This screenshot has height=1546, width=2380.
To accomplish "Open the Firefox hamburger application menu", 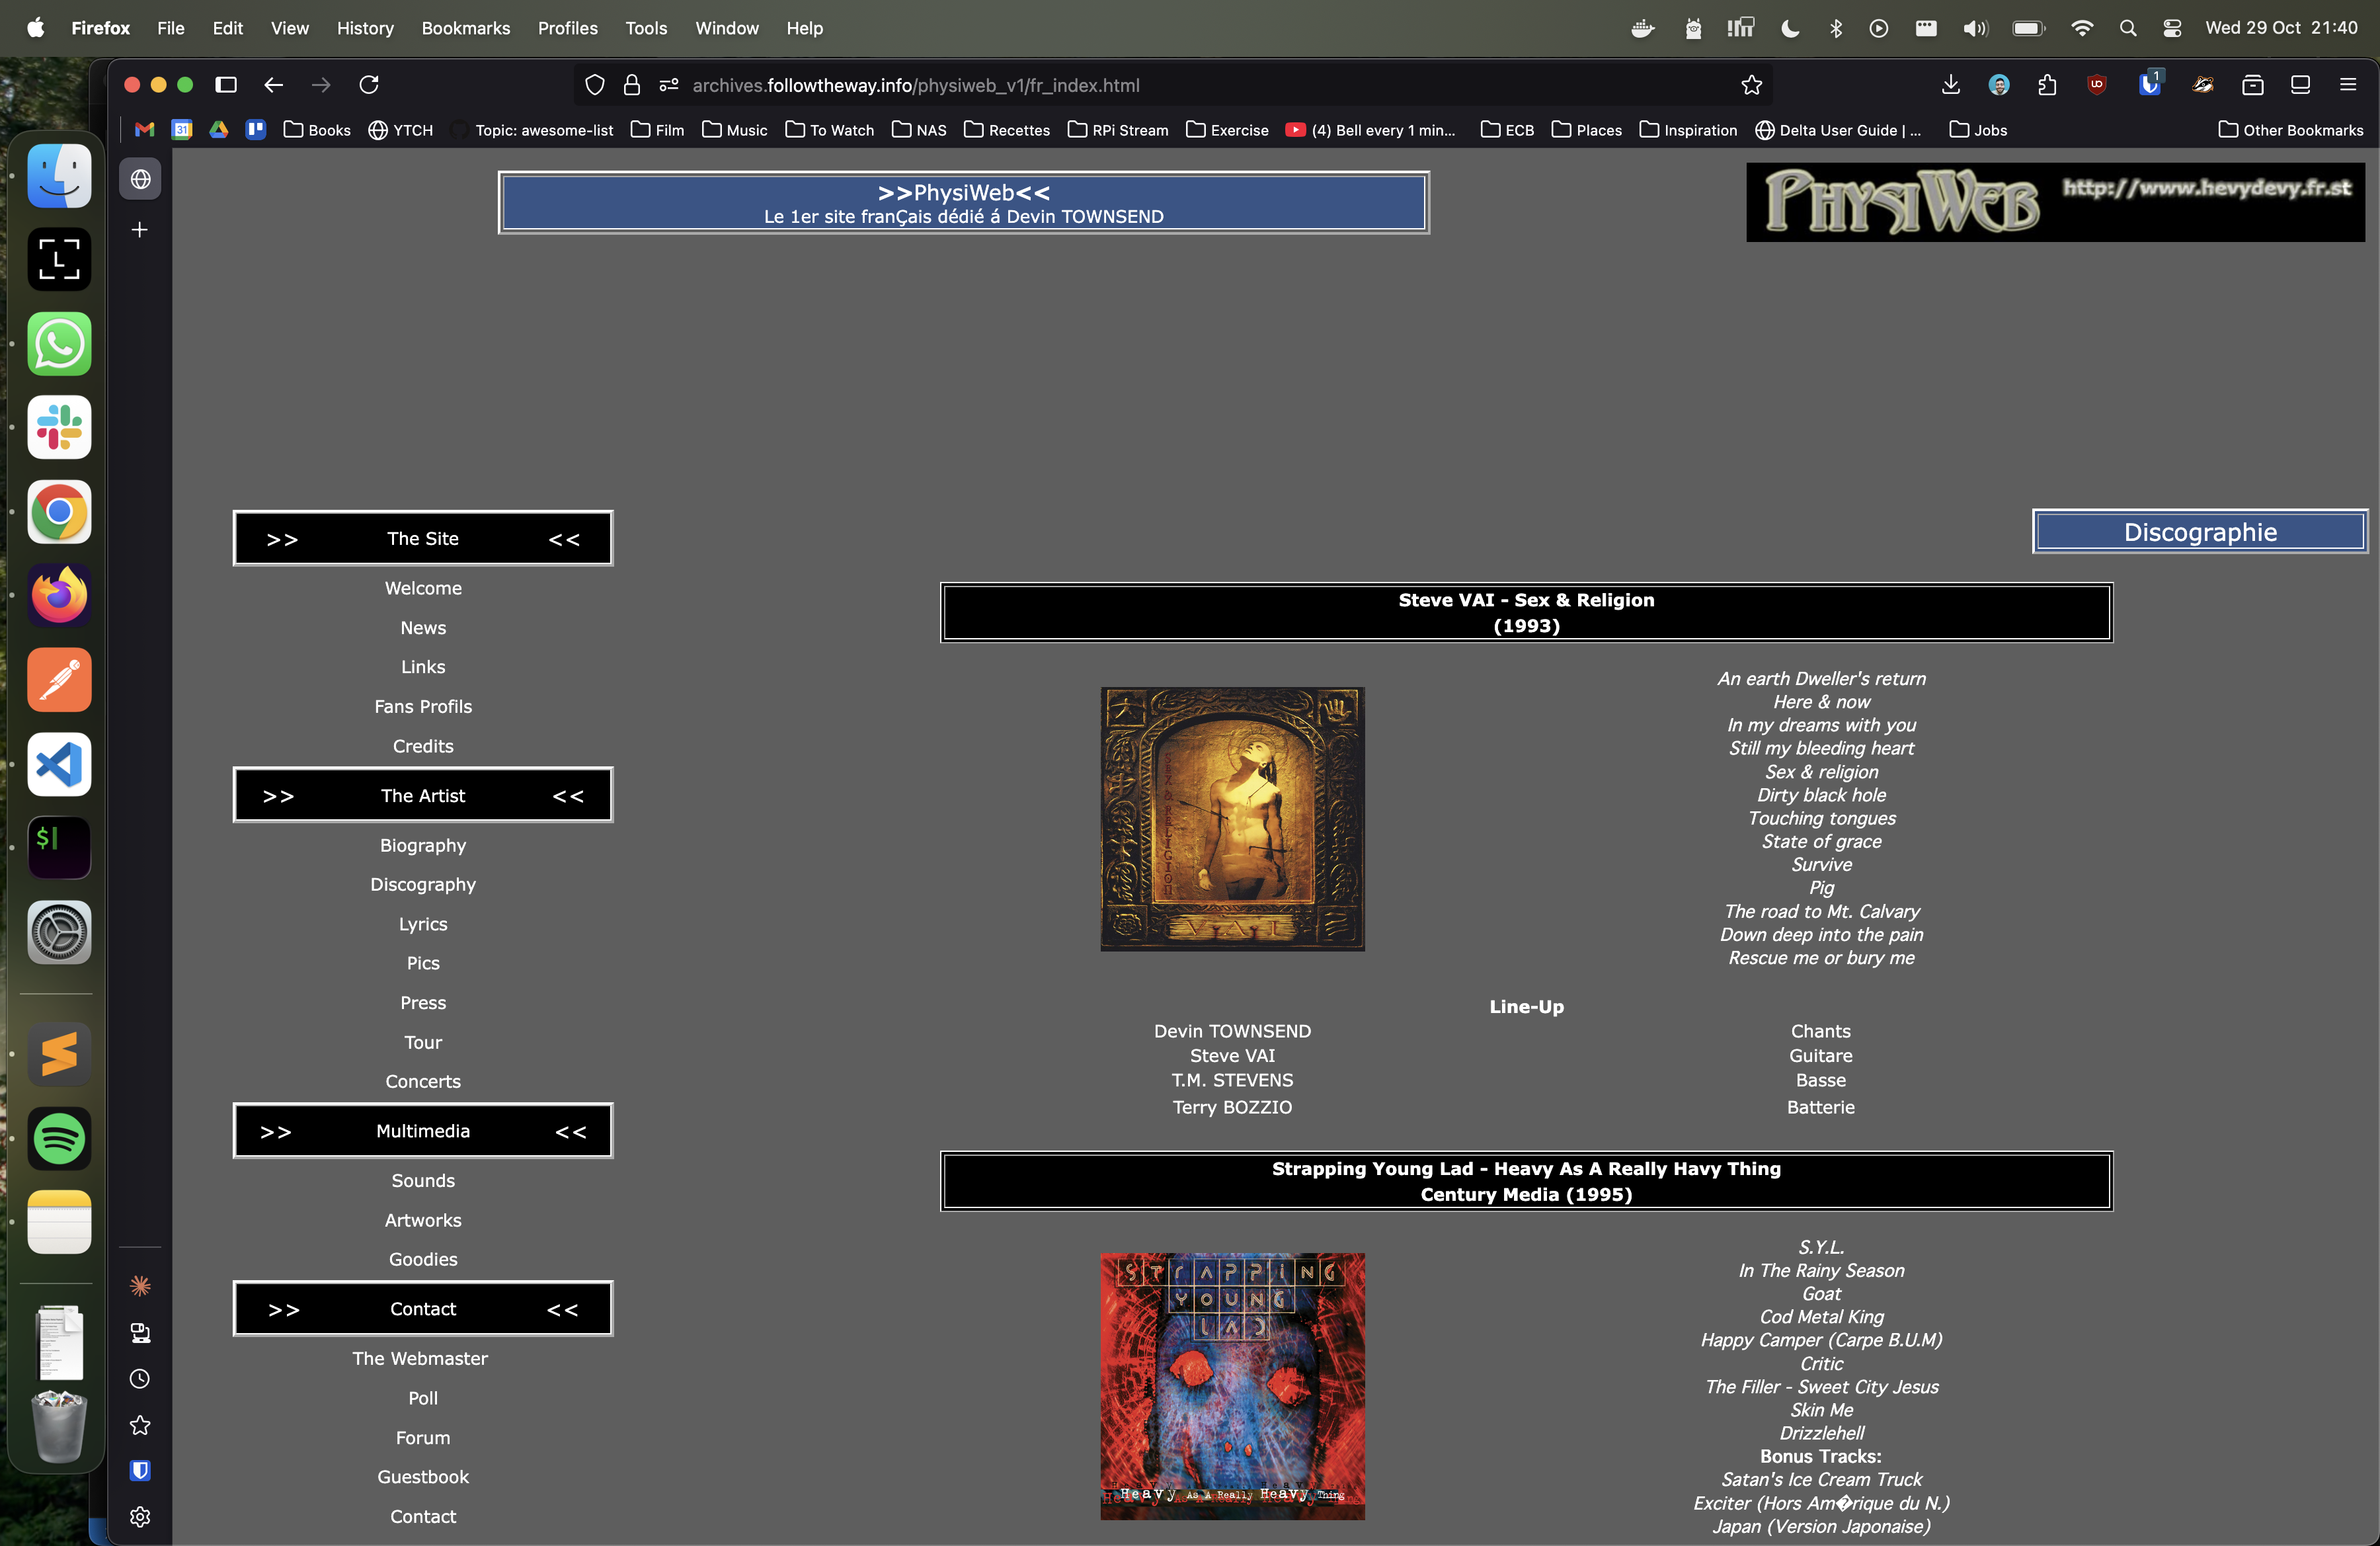I will point(2347,85).
